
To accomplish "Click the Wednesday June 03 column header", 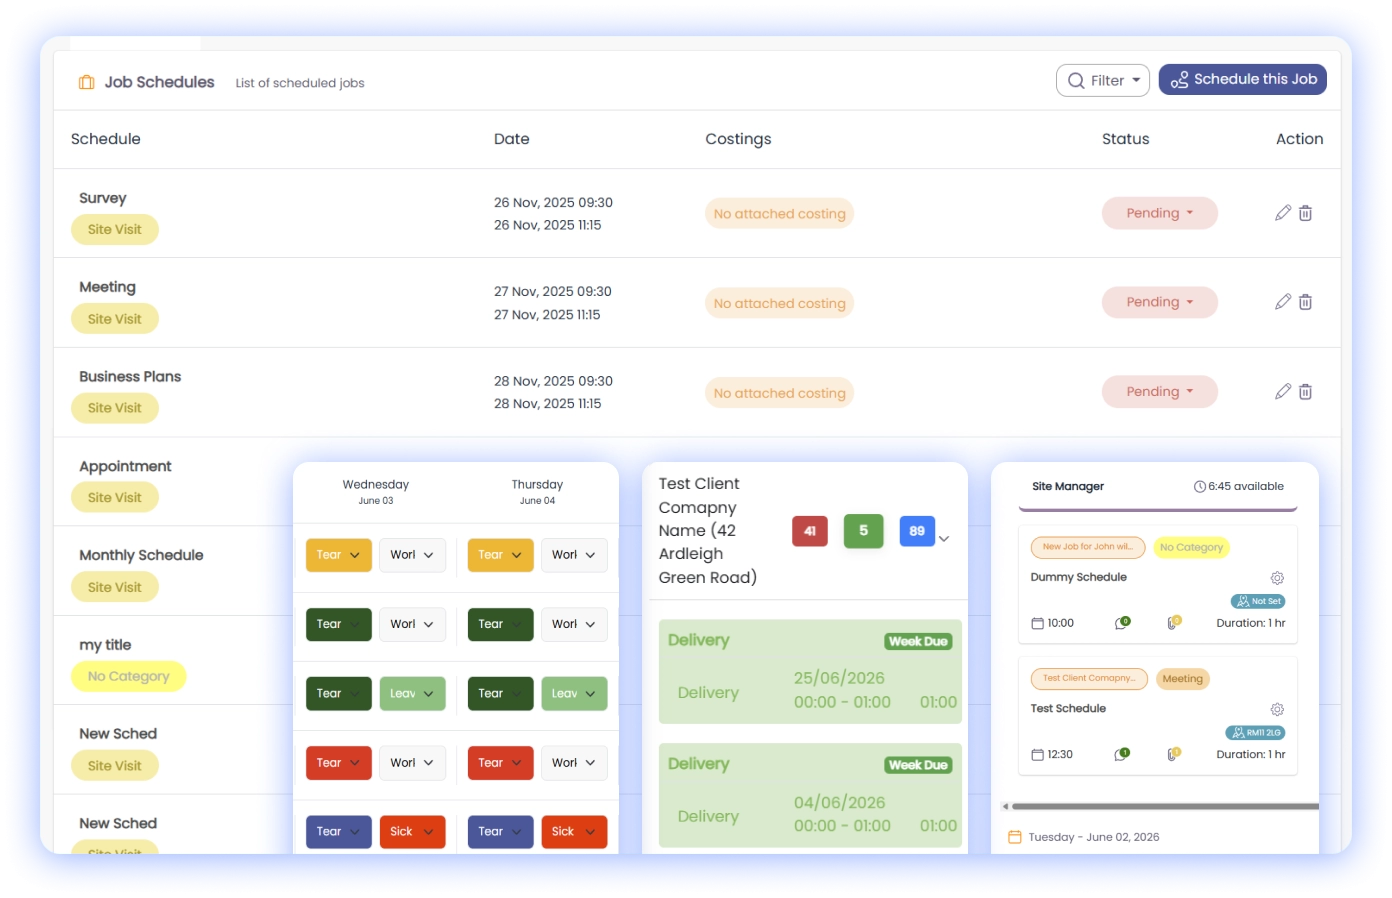I will coord(376,492).
